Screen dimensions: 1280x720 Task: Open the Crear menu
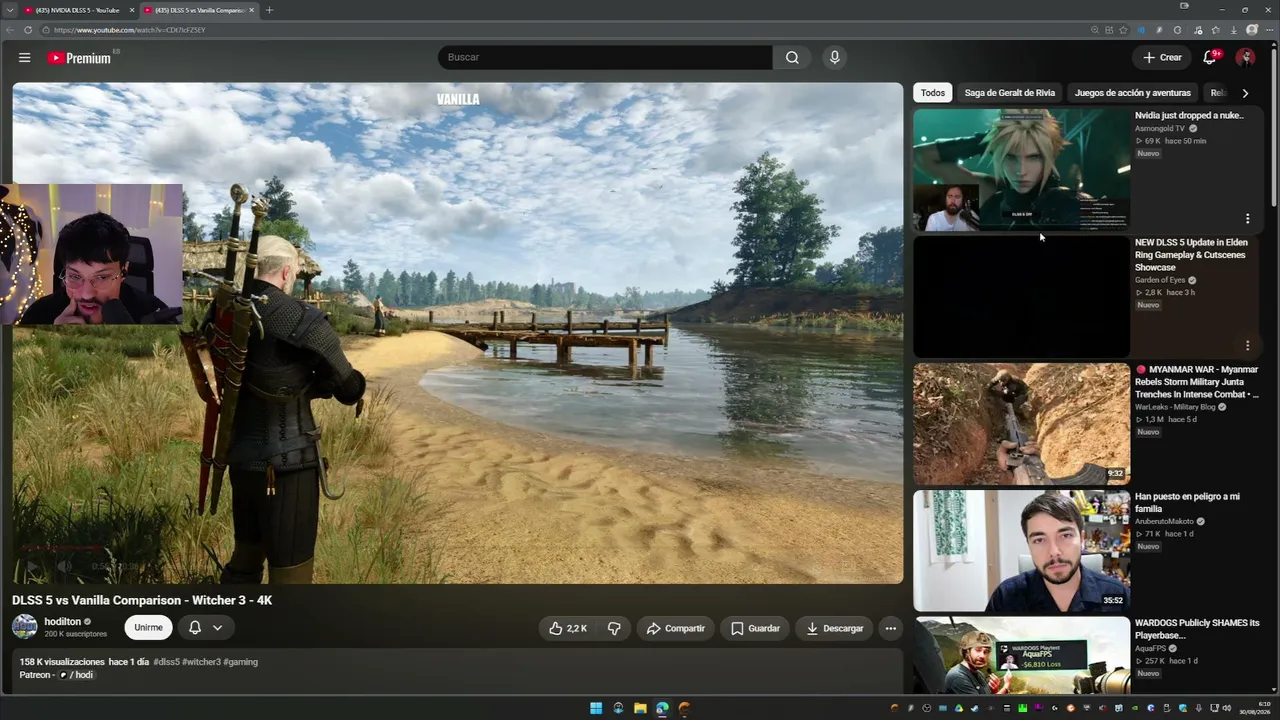(x=1162, y=58)
